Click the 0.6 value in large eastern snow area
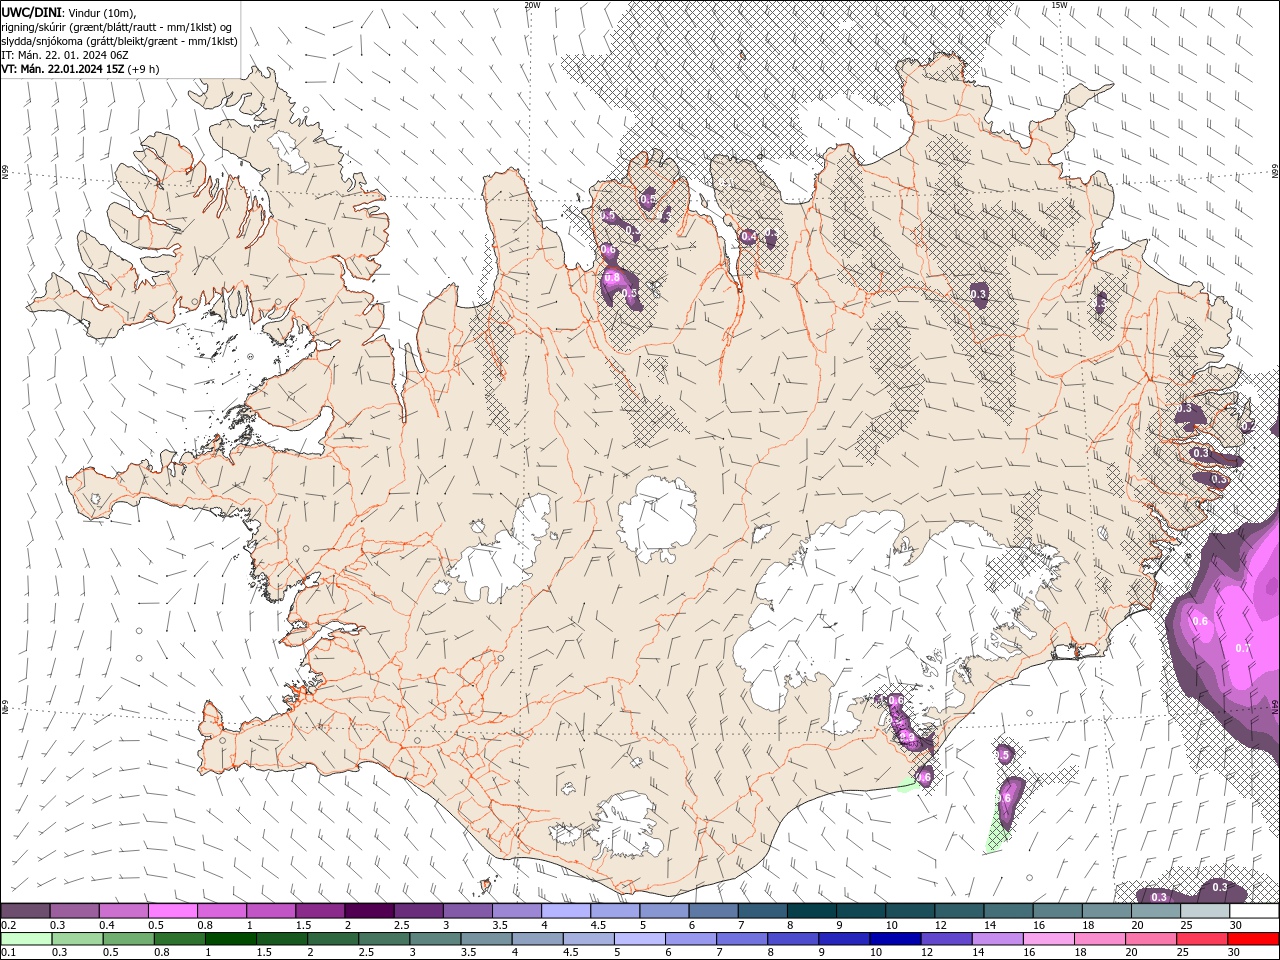The width and height of the screenshot is (1280, 960). tap(1200, 621)
